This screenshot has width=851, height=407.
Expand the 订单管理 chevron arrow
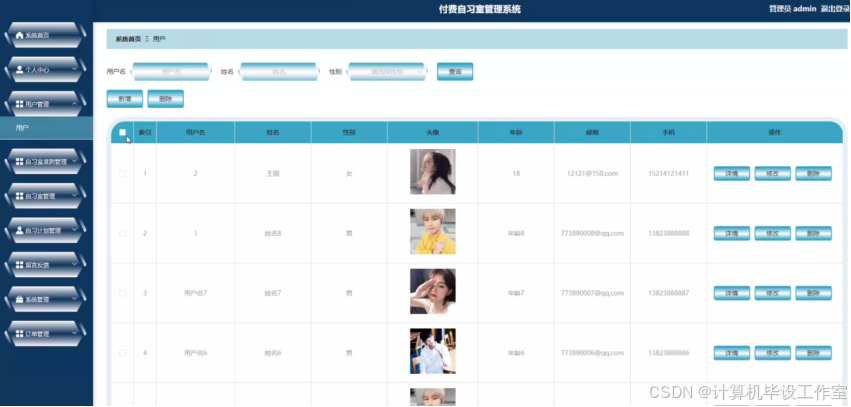(74, 334)
